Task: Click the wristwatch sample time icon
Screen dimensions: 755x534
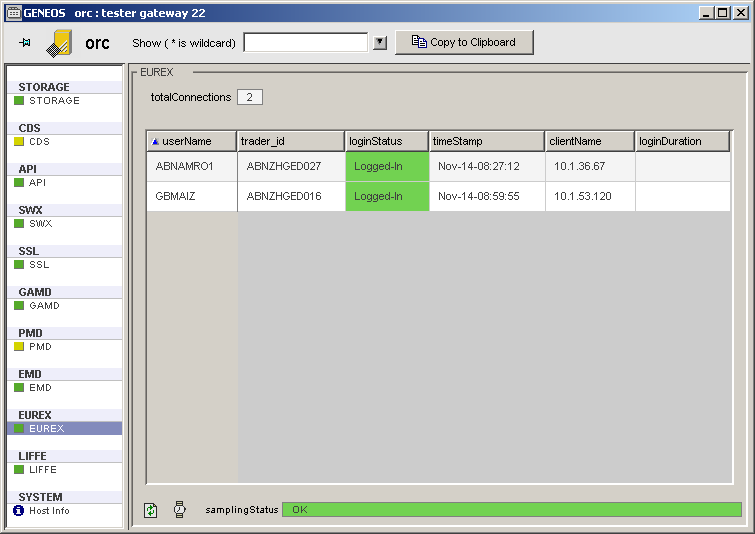Action: click(180, 510)
